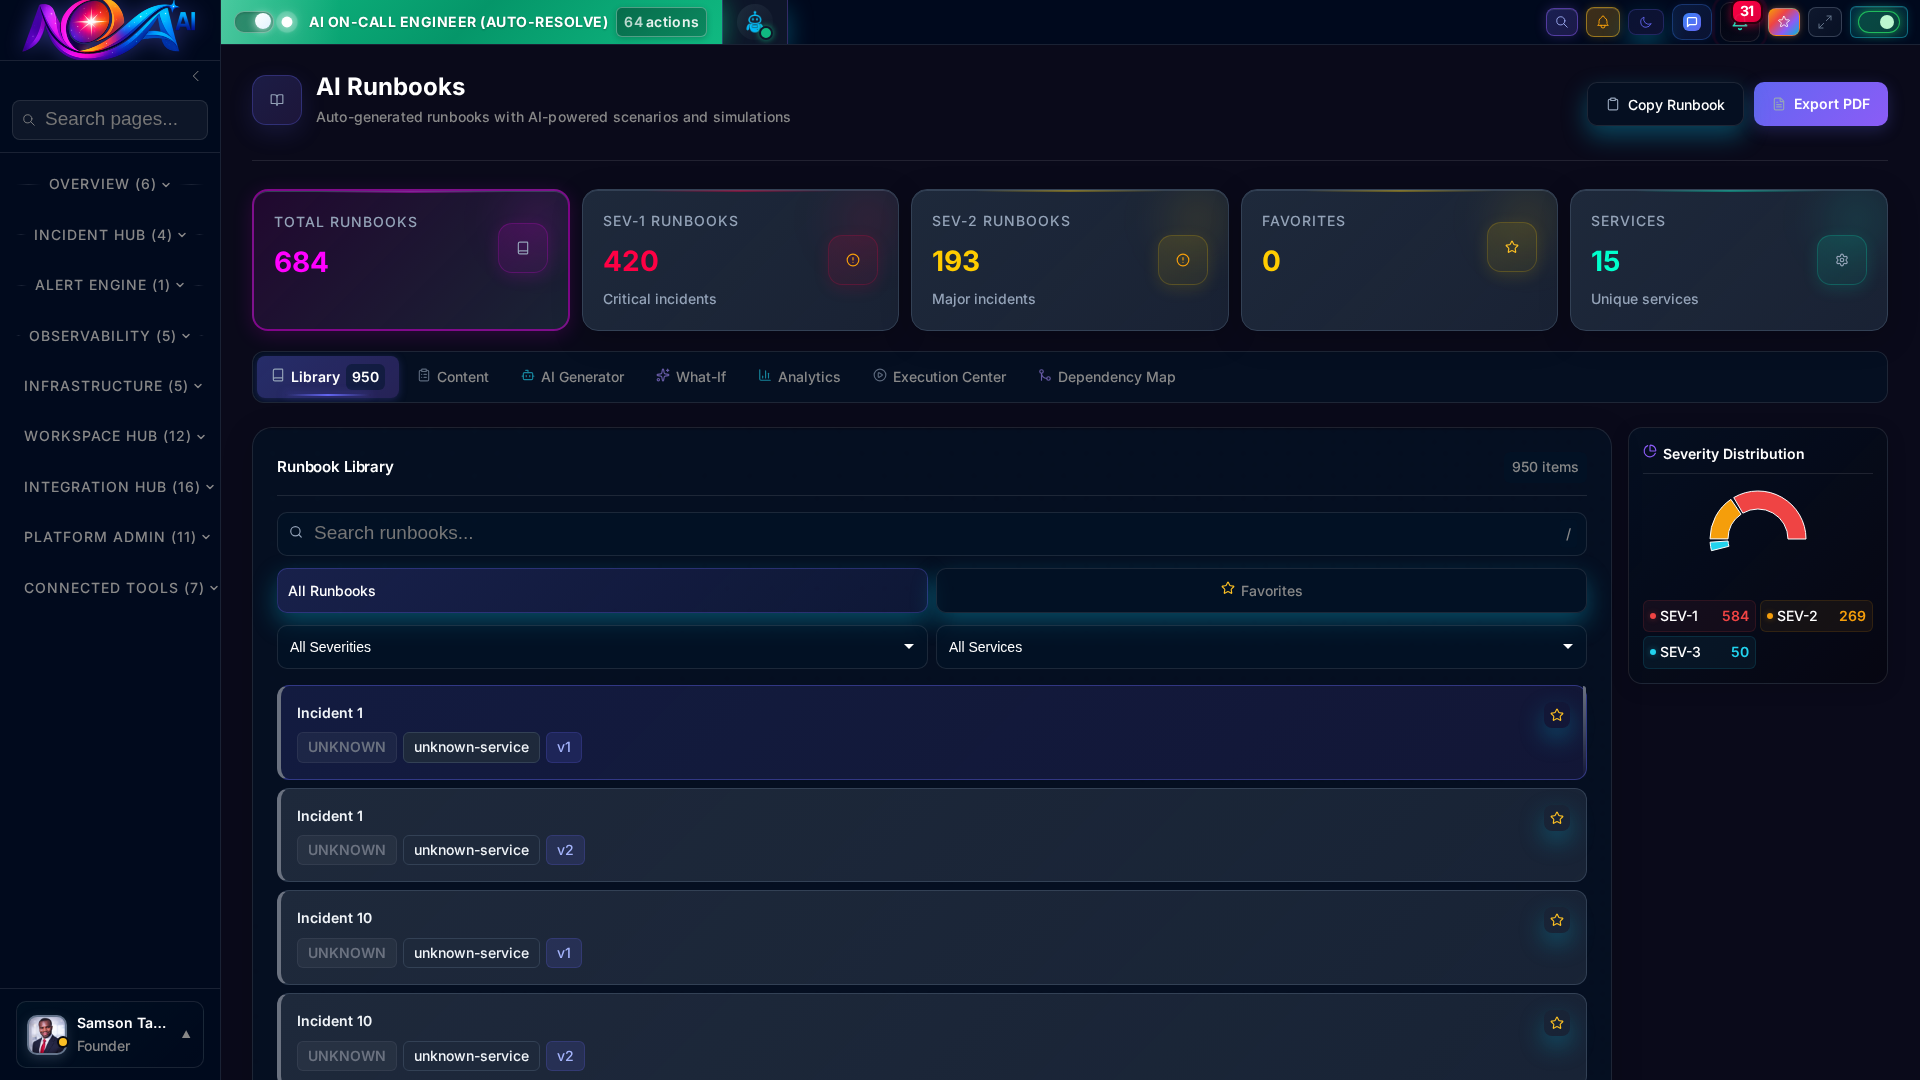The image size is (1920, 1080).
Task: Open the All Services dropdown
Action: [1260, 647]
